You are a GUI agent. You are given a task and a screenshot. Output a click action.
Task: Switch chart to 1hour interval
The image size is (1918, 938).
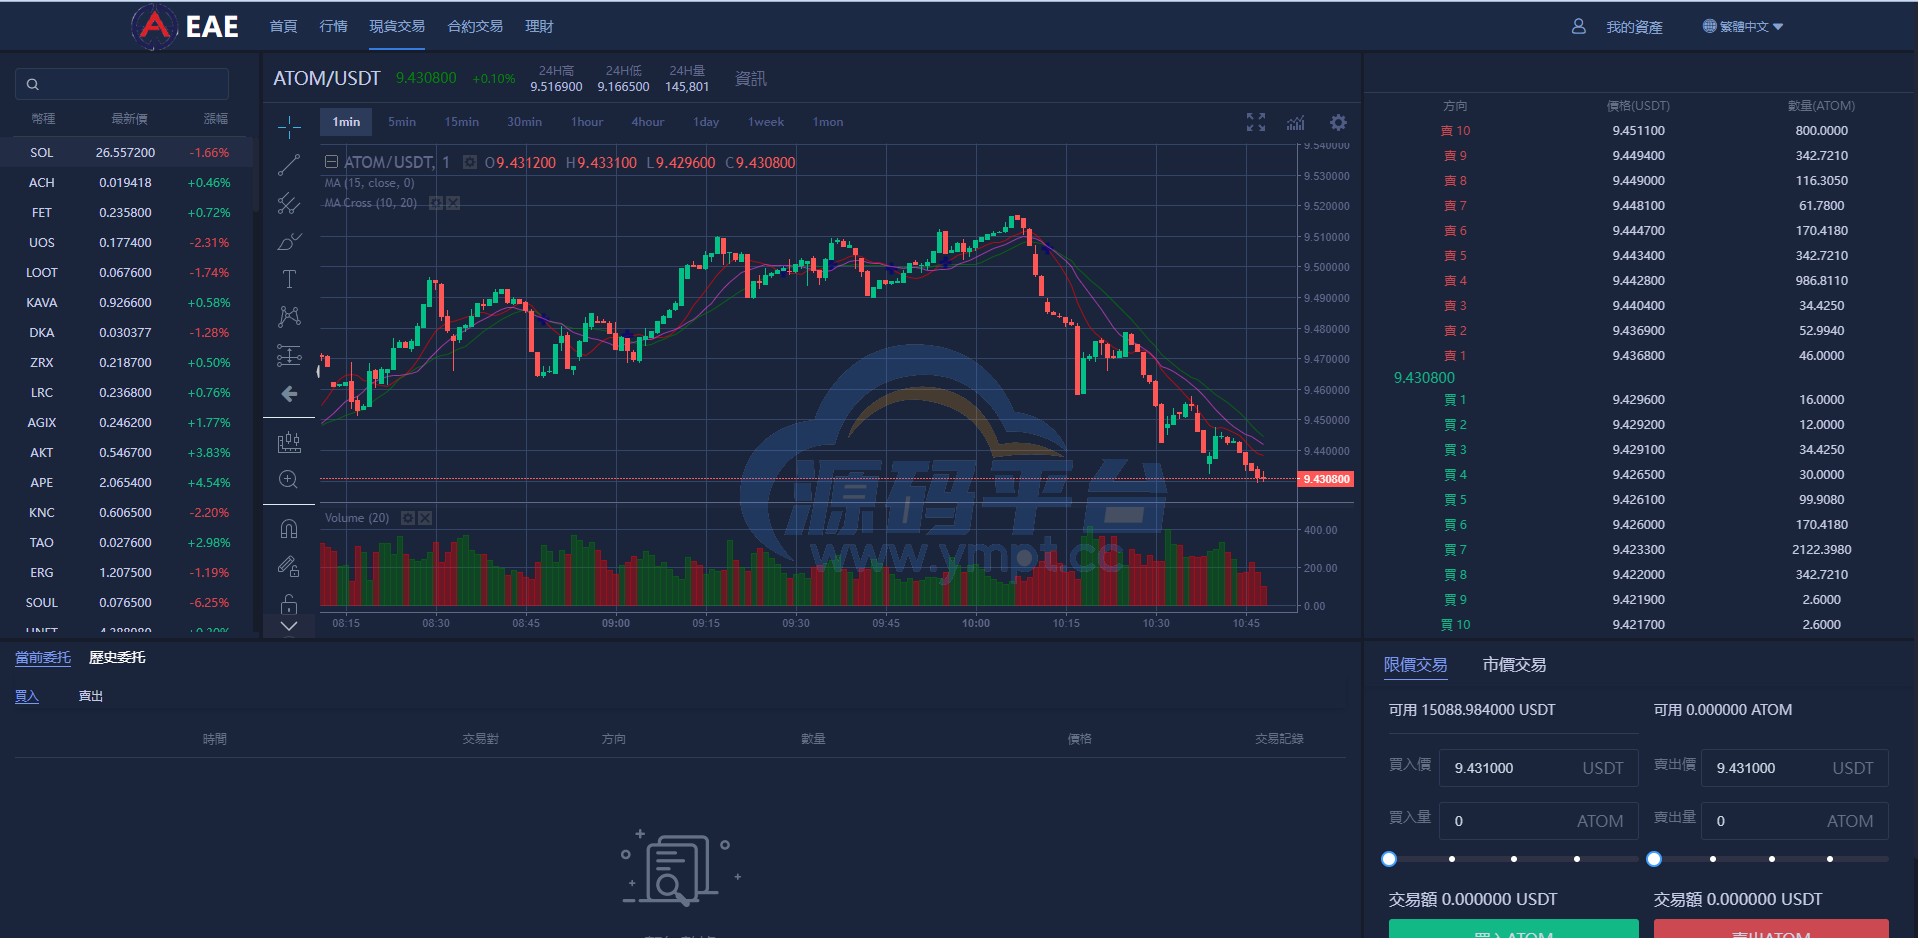tap(587, 122)
